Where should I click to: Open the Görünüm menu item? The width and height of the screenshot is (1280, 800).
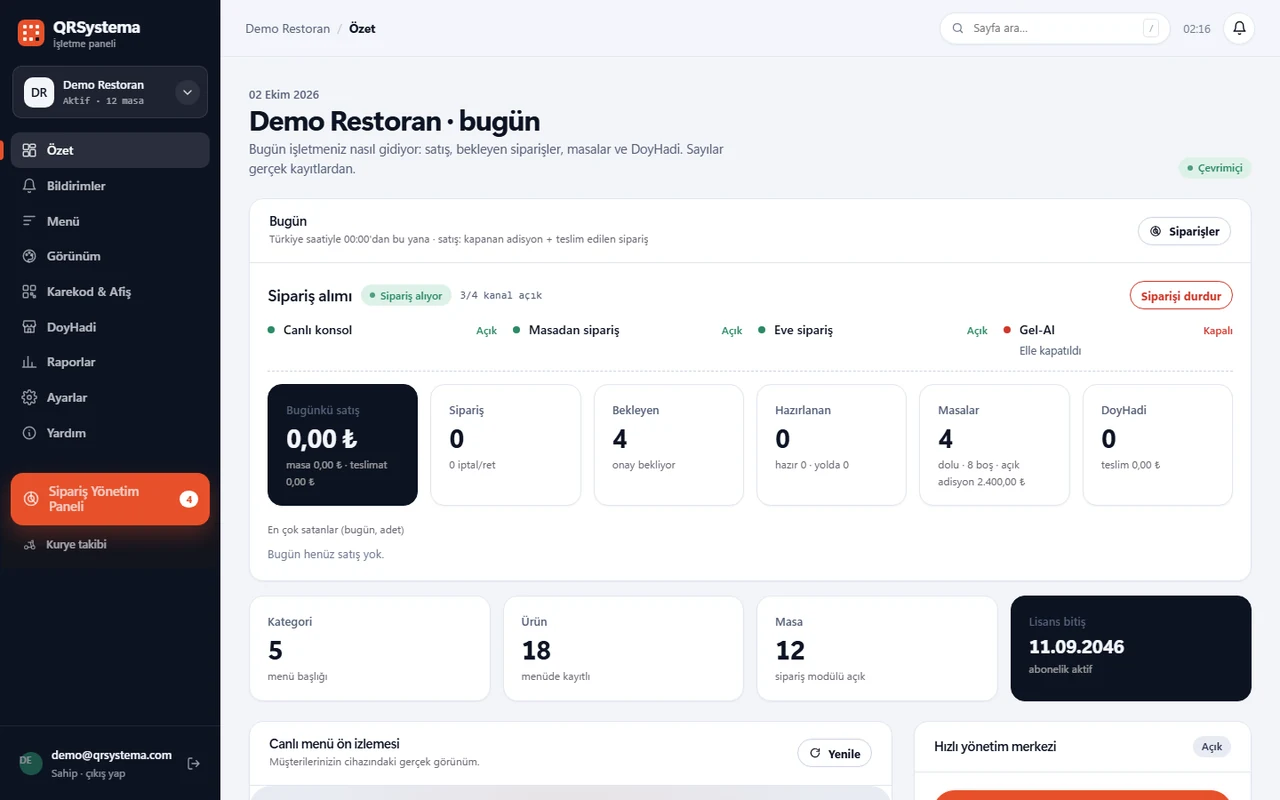point(110,256)
